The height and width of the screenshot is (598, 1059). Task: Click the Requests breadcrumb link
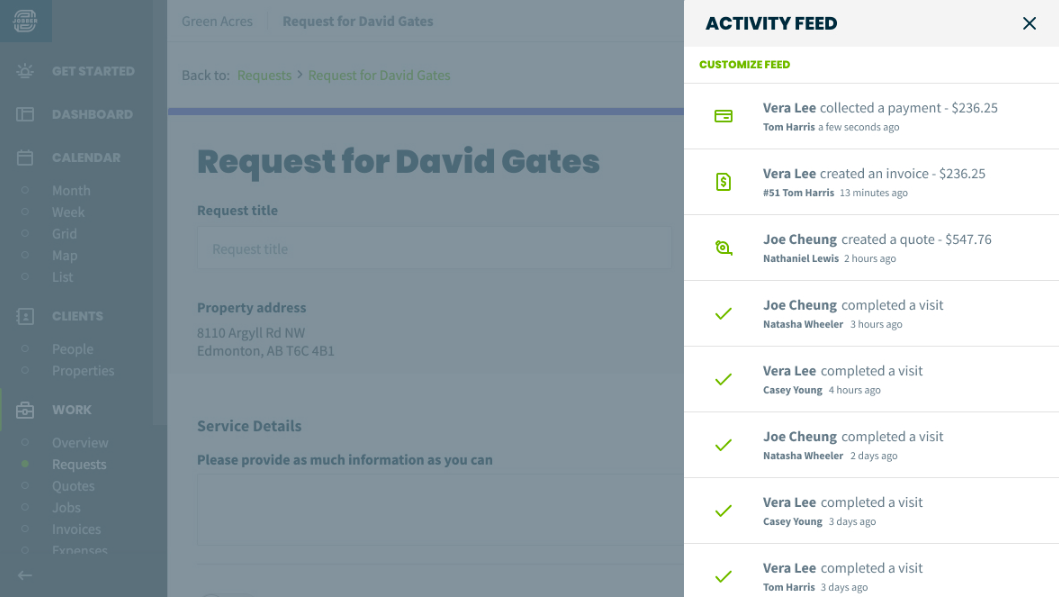(264, 75)
